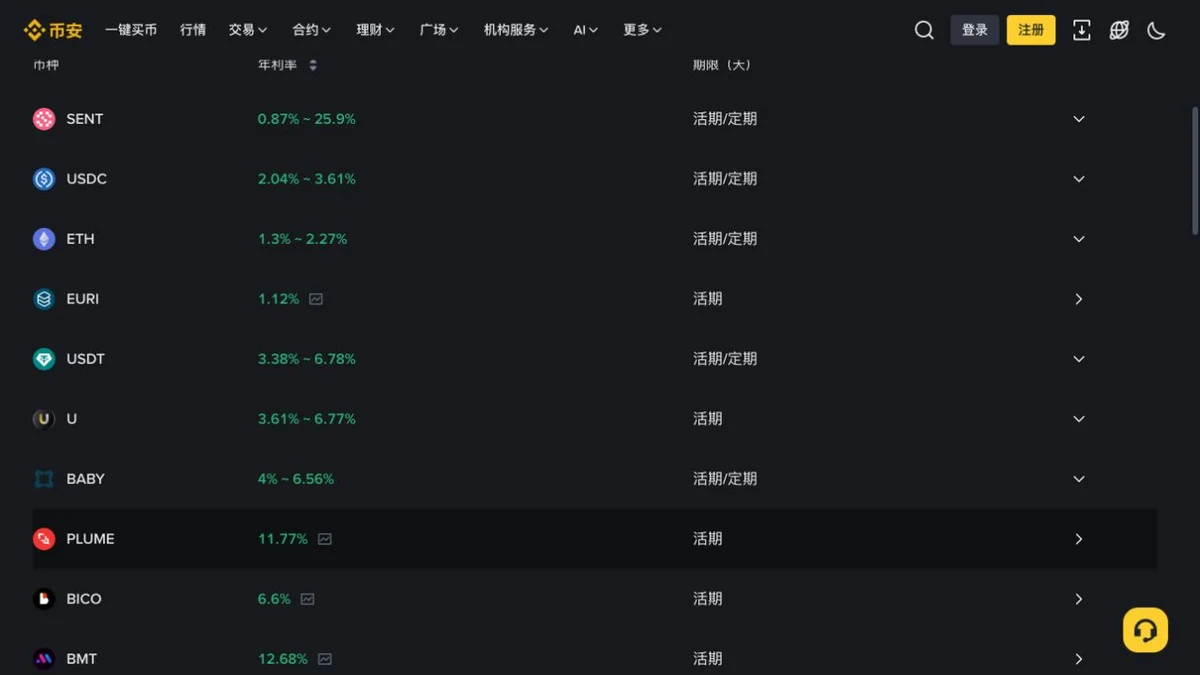Open the 广场 dropdown menu

click(440, 30)
